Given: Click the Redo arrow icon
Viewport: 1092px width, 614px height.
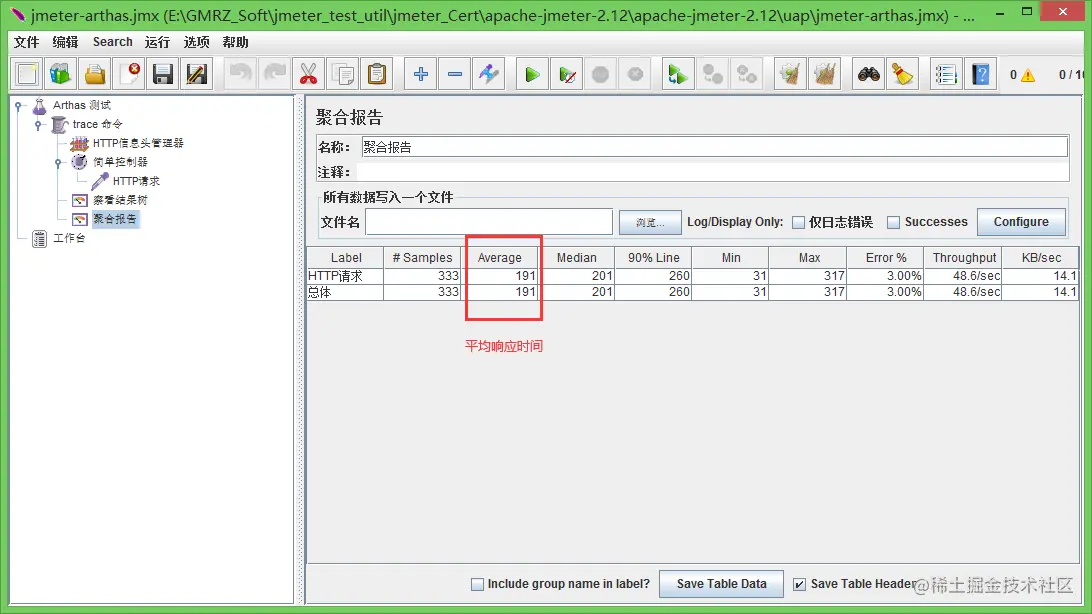Looking at the screenshot, I should (274, 74).
